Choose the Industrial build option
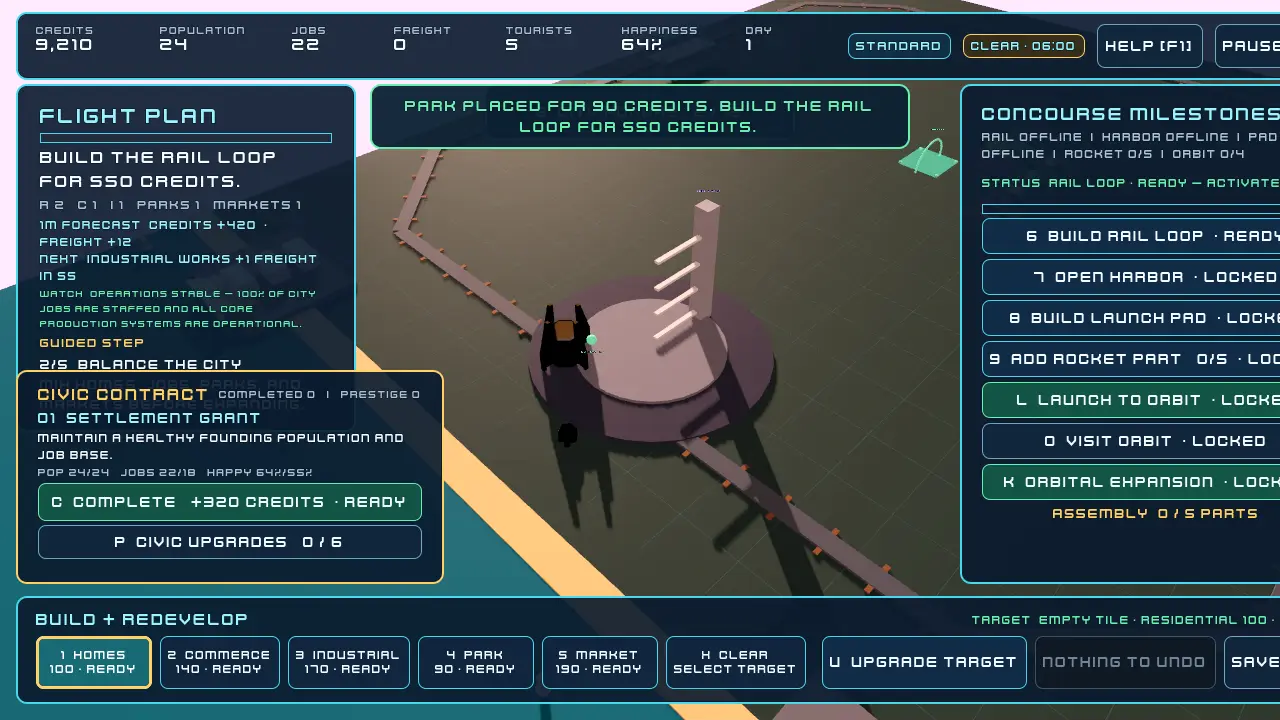The image size is (1280, 720). point(348,662)
